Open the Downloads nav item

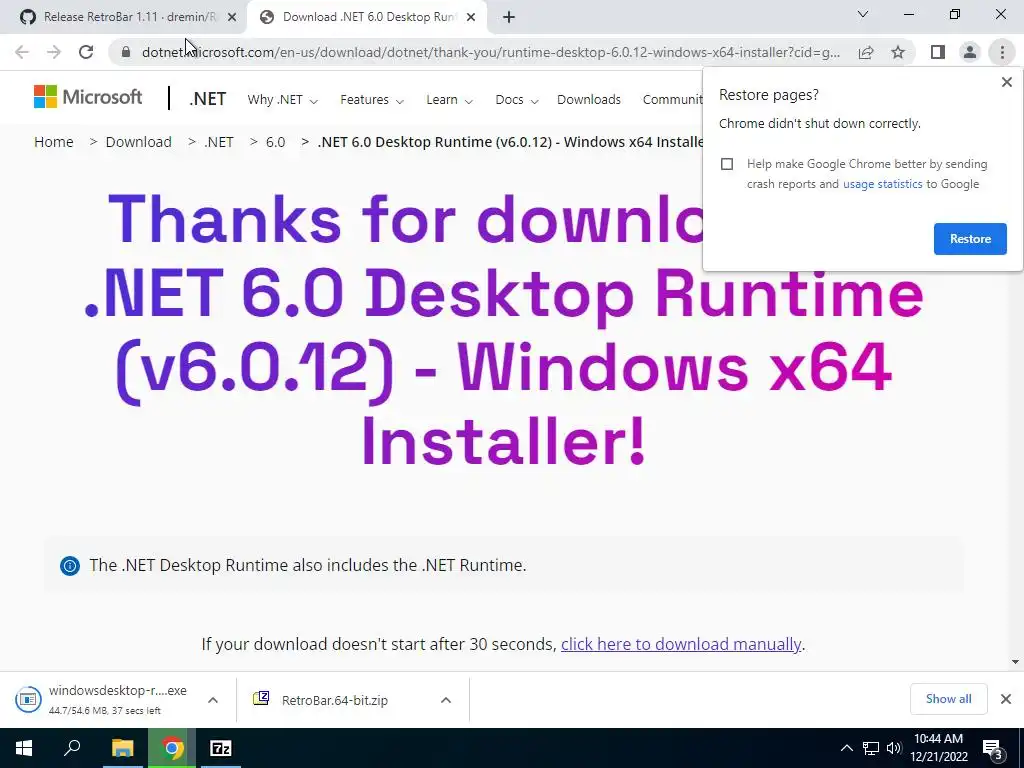tap(589, 100)
